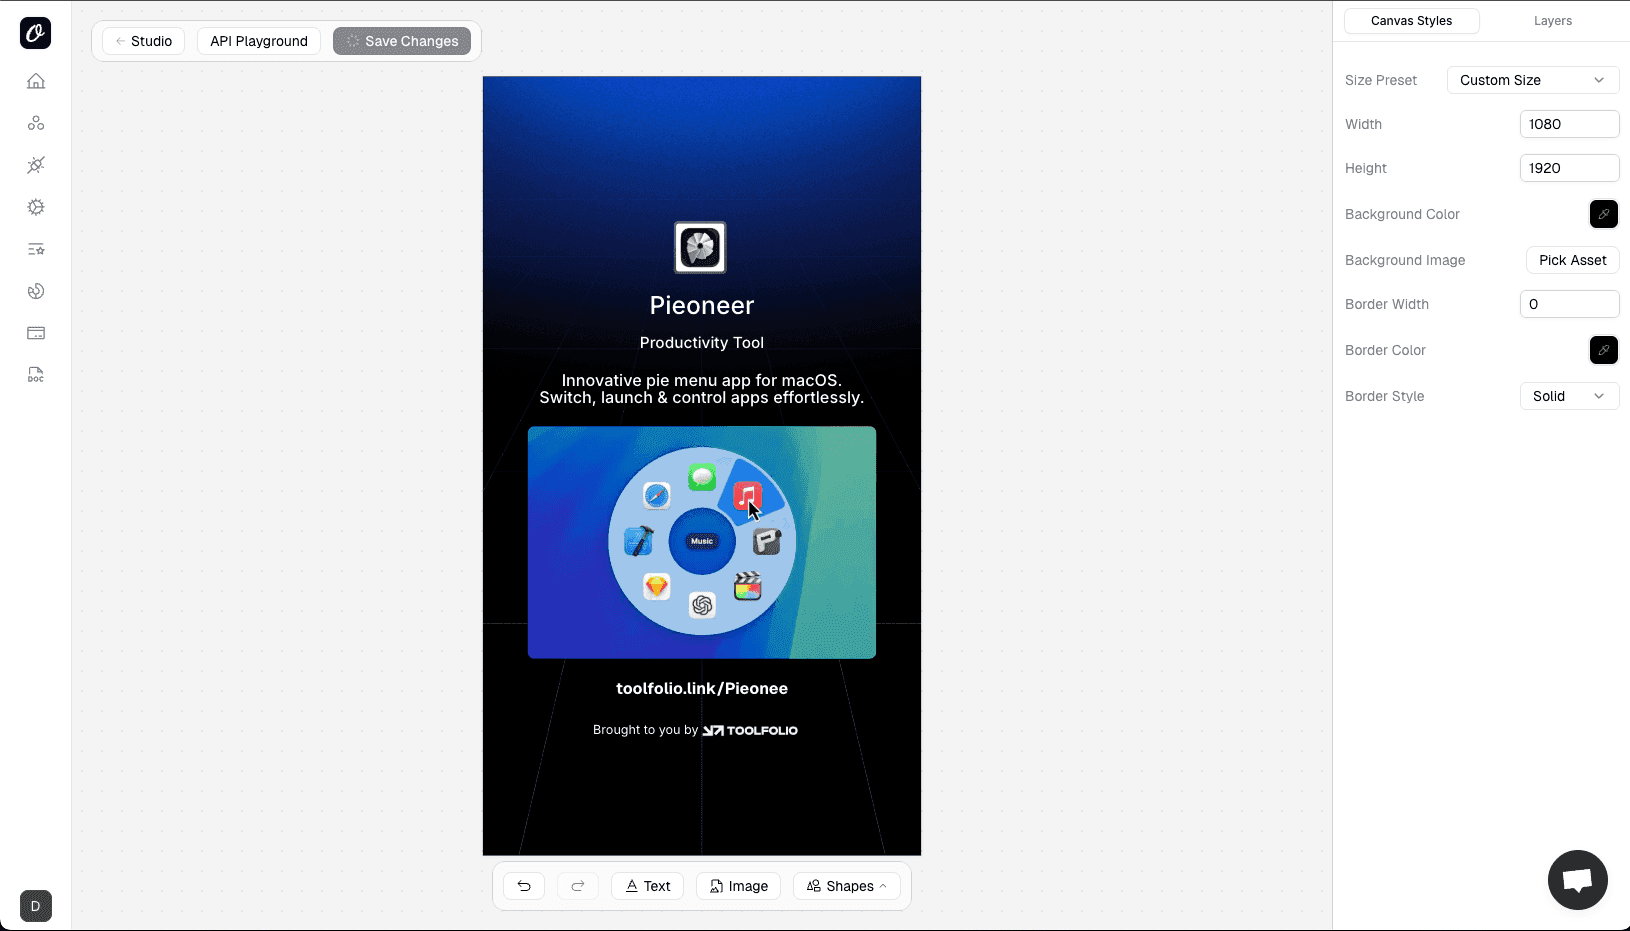The image size is (1630, 931).
Task: Open the credit card billing sidebar icon
Action: coord(36,333)
